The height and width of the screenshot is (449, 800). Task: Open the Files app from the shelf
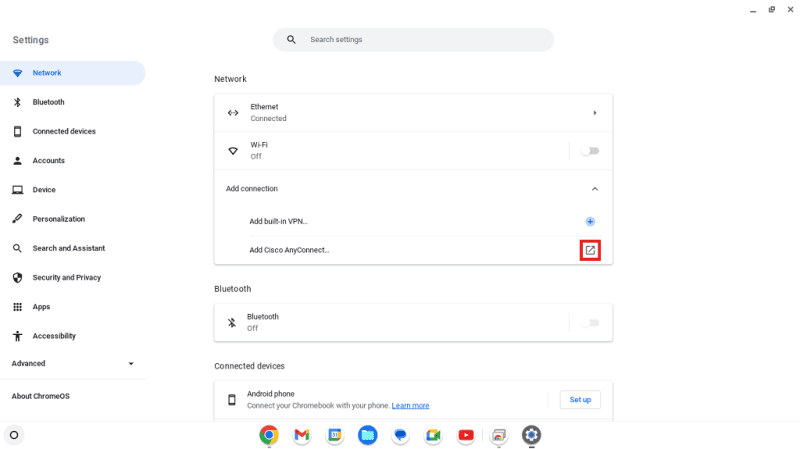pos(367,435)
